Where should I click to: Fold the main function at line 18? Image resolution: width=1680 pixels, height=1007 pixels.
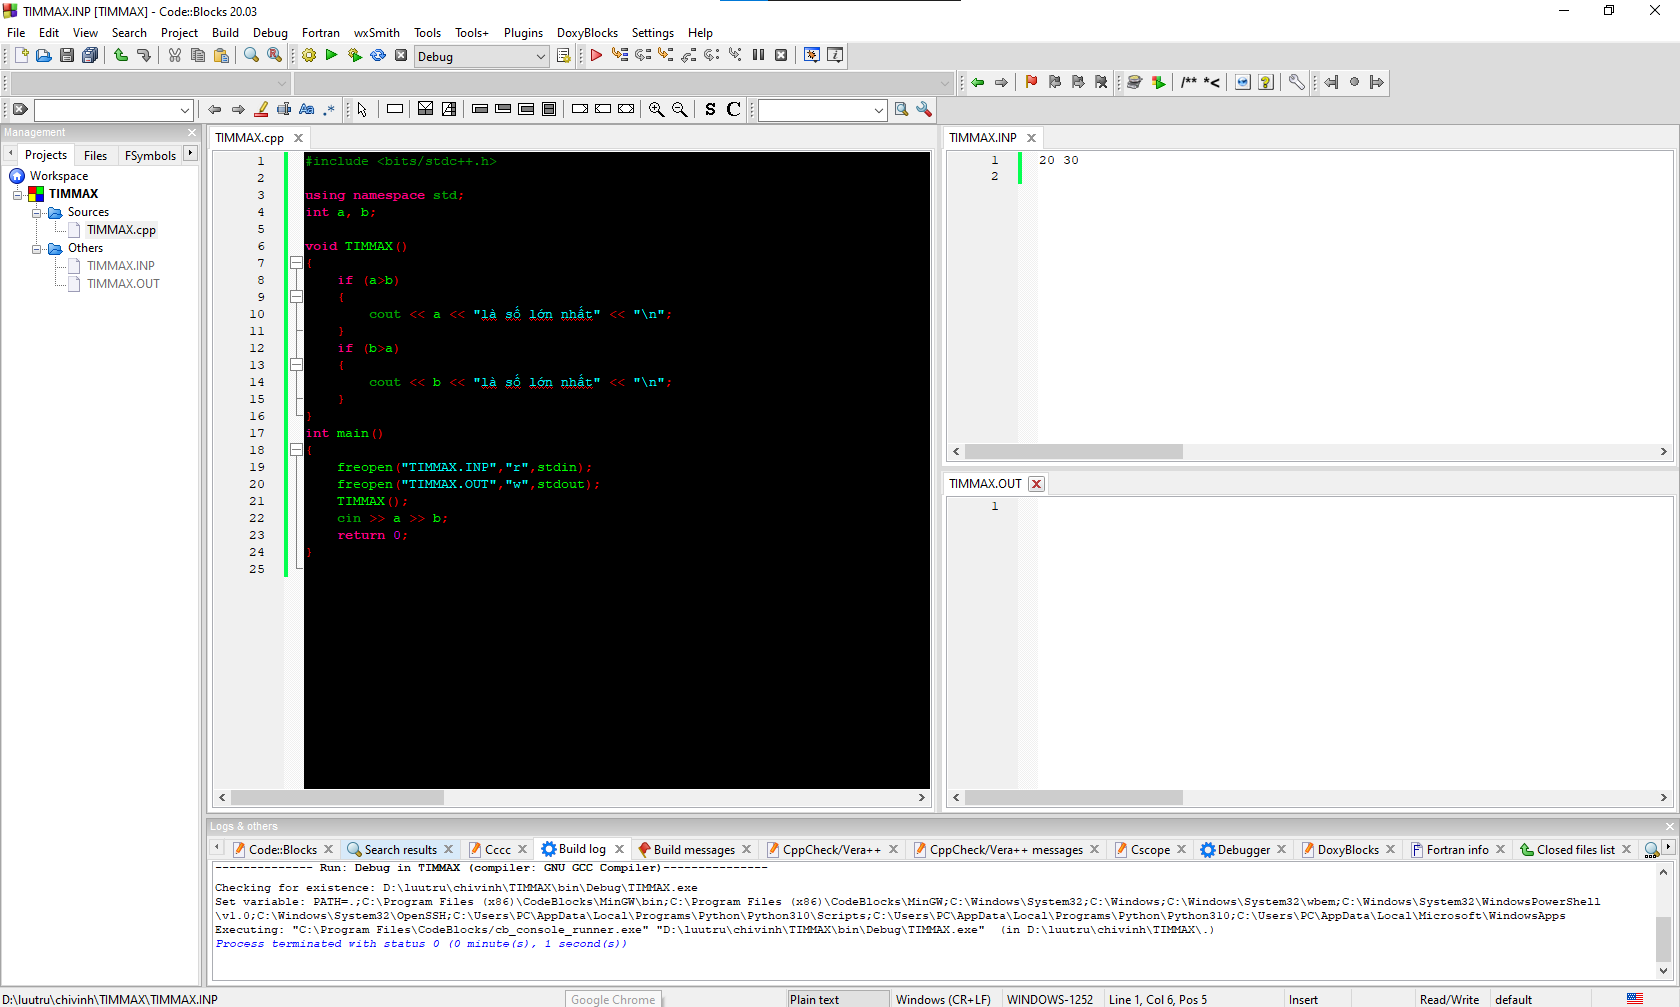click(296, 450)
